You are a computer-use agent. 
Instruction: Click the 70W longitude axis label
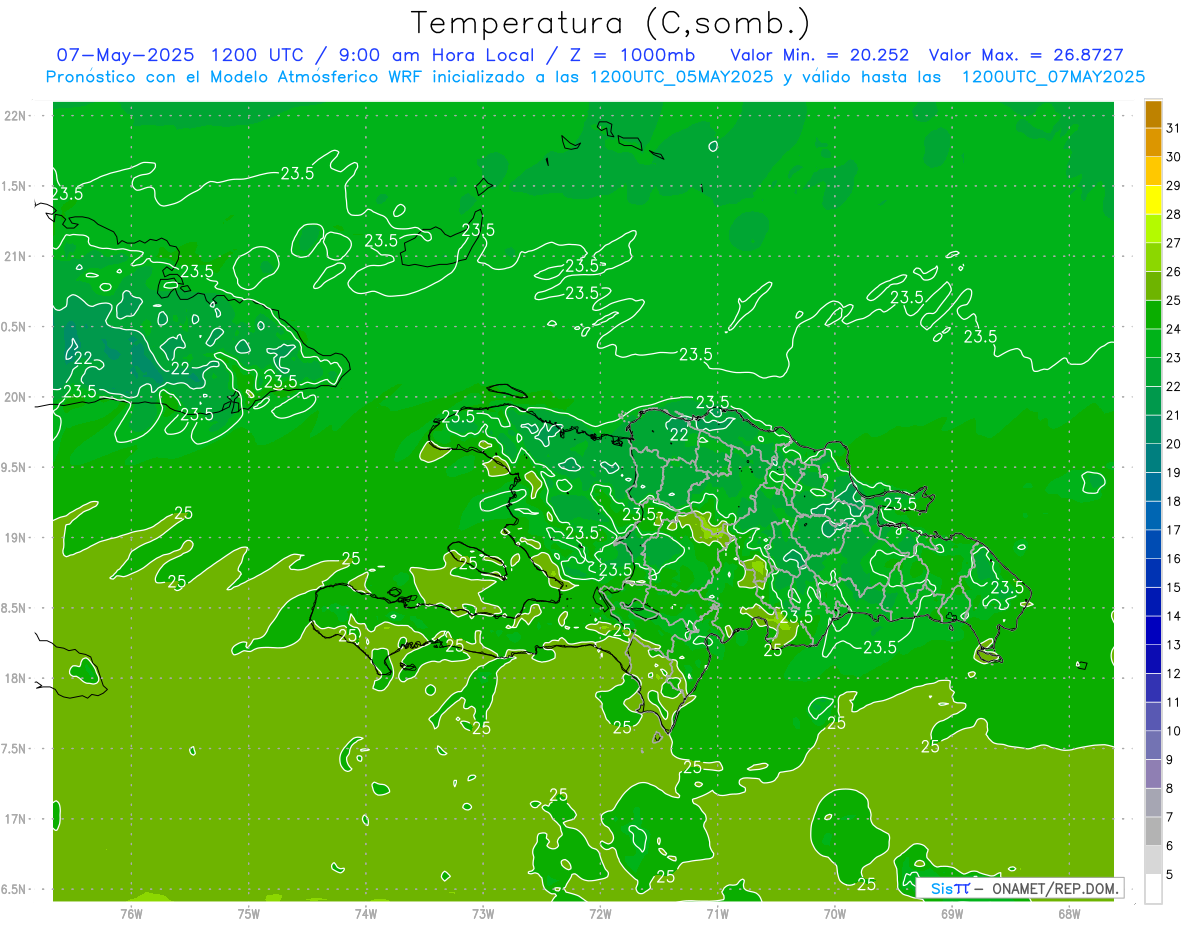coord(835,914)
